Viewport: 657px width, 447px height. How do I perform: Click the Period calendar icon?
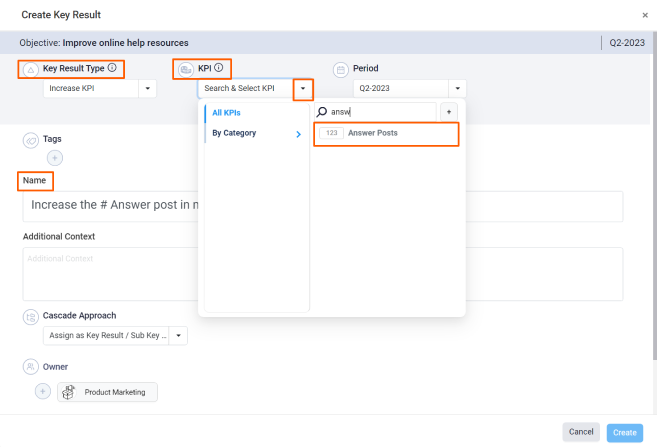point(341,70)
